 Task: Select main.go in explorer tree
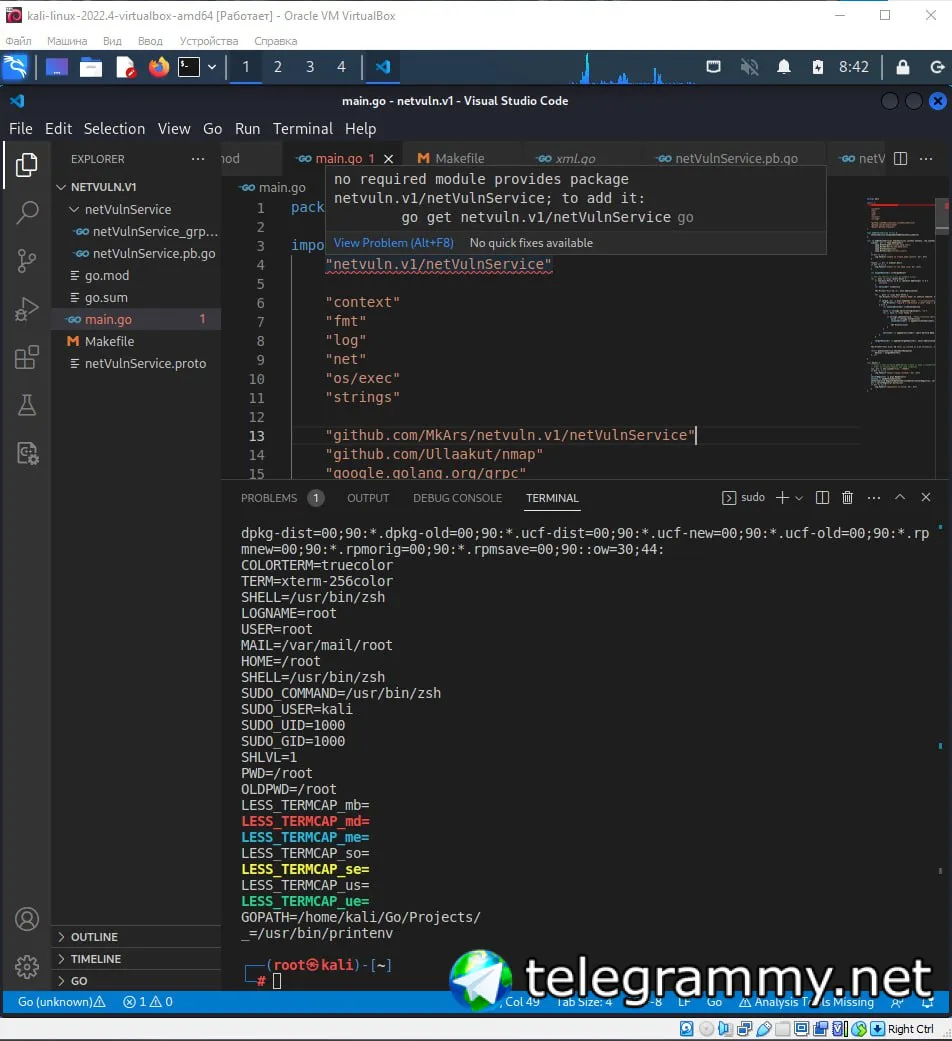(x=136, y=319)
